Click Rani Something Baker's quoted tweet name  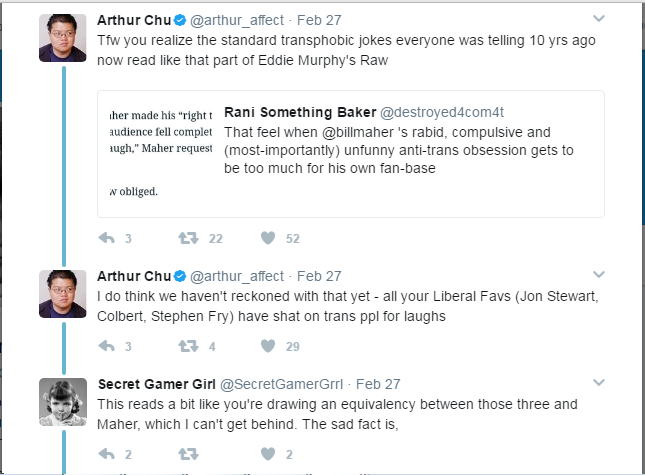pos(300,112)
